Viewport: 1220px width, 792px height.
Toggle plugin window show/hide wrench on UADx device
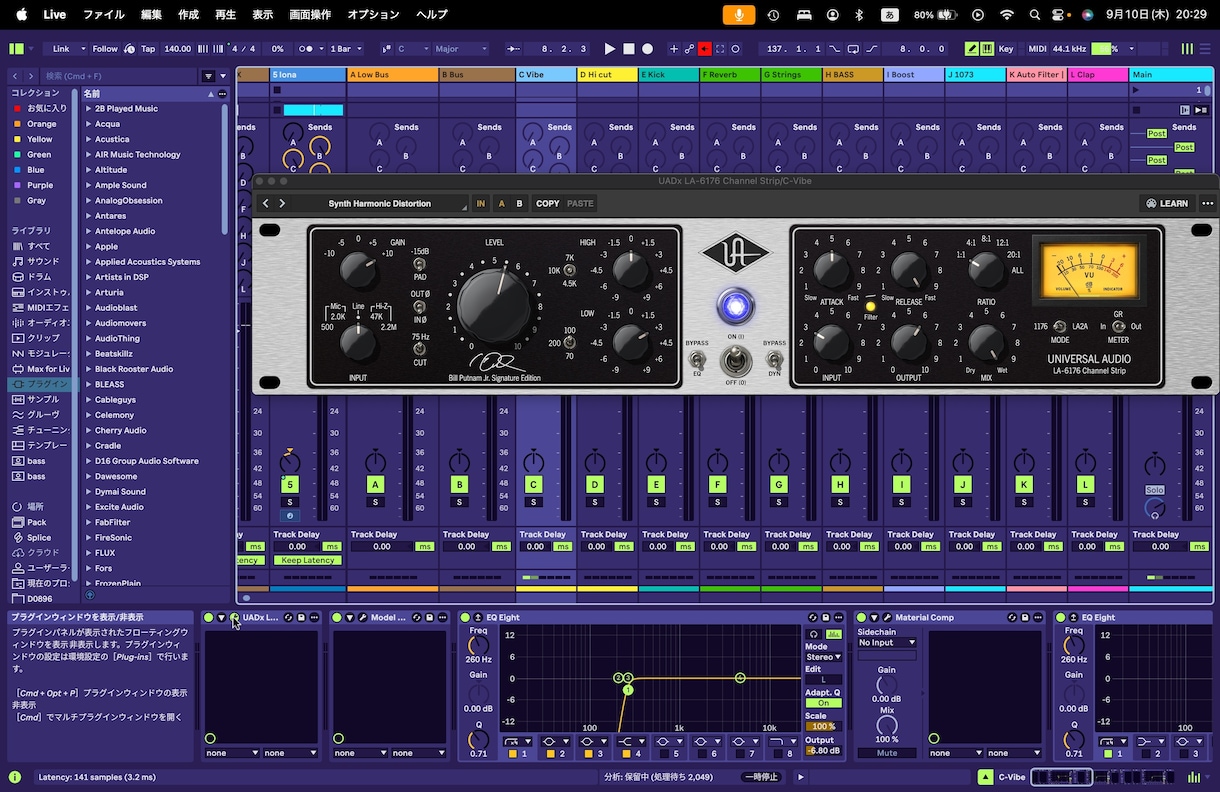pos(234,617)
